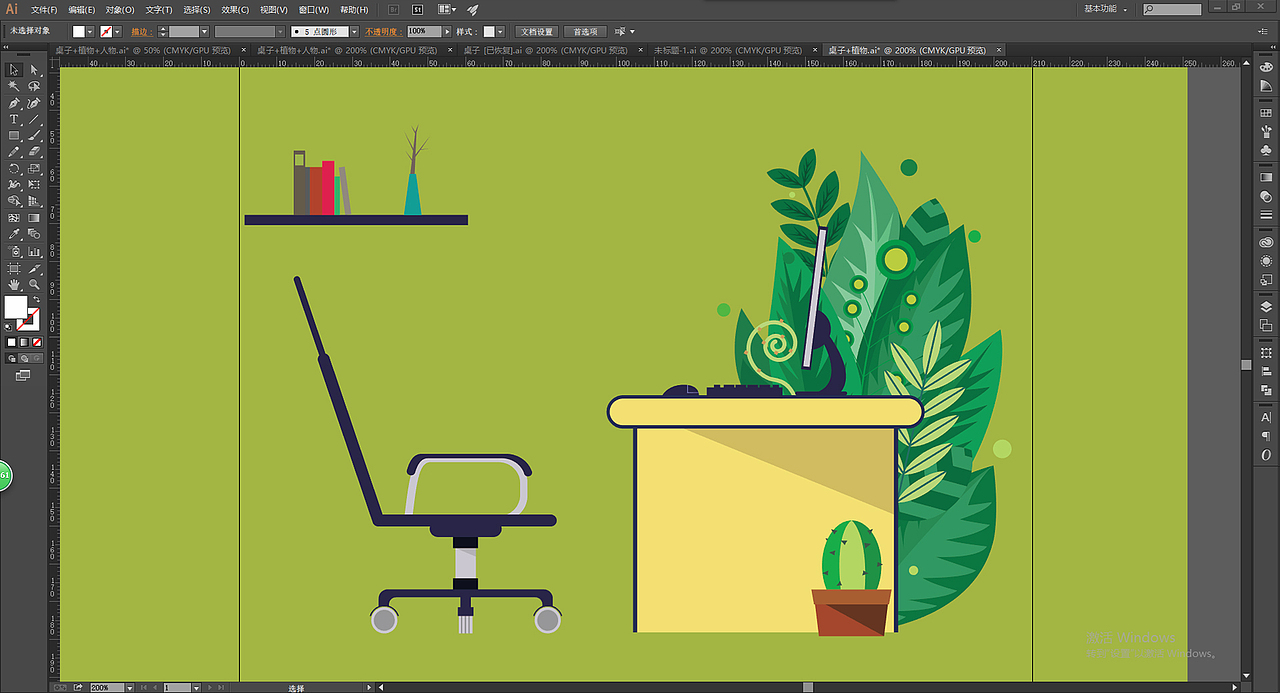Screen dimensions: 1280x693
Task: Select the Symbol Sprayer tool
Action: 14,252
